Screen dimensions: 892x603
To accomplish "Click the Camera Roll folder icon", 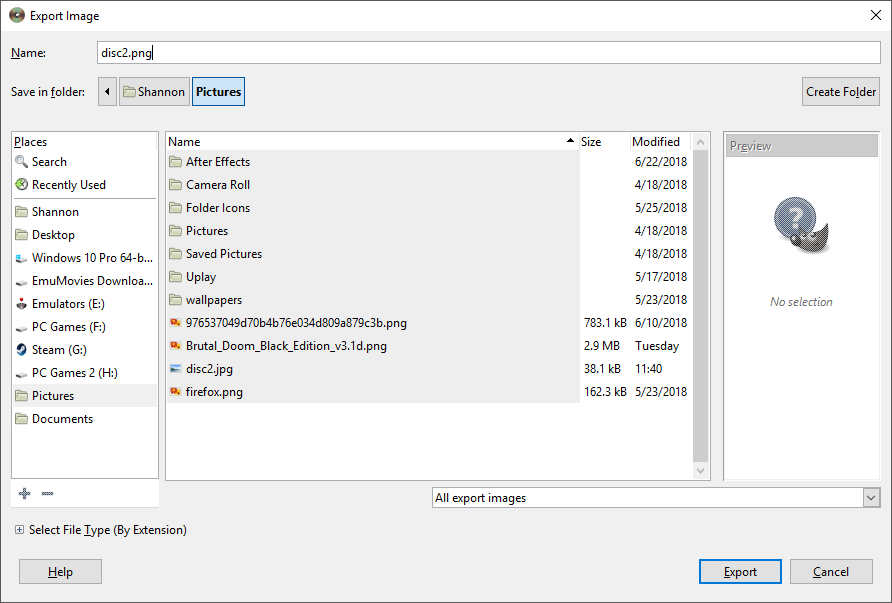I will [175, 184].
